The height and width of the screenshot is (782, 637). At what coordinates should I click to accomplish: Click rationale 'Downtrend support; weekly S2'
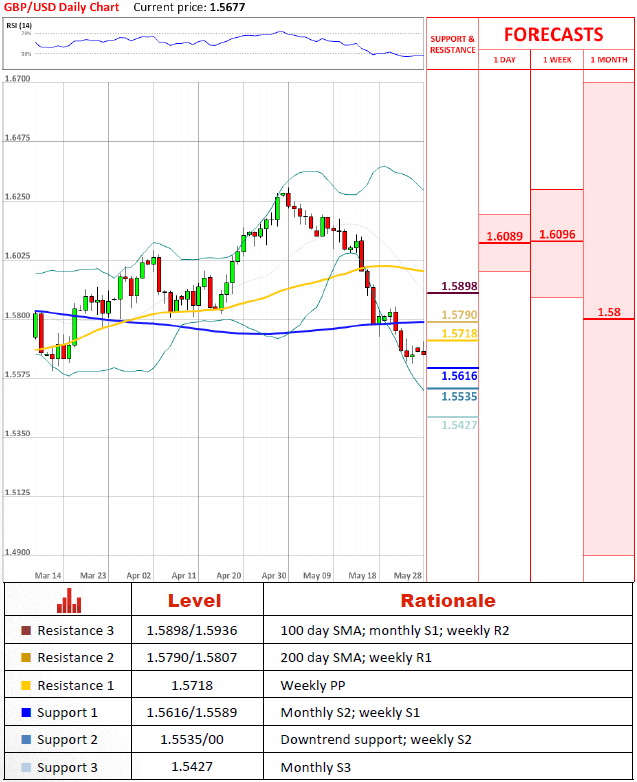(x=376, y=739)
